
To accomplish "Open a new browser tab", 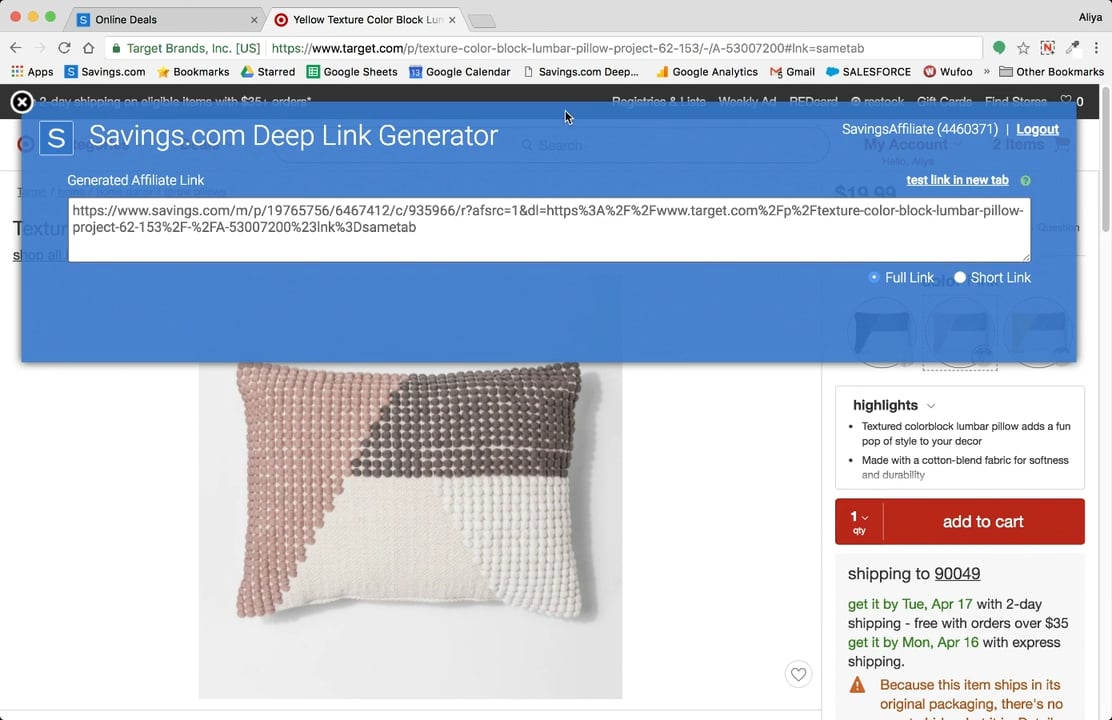I will [482, 21].
